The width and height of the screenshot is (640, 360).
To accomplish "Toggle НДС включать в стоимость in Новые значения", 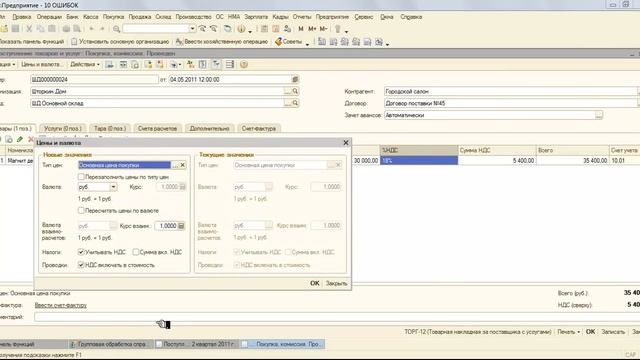I will [x=81, y=265].
